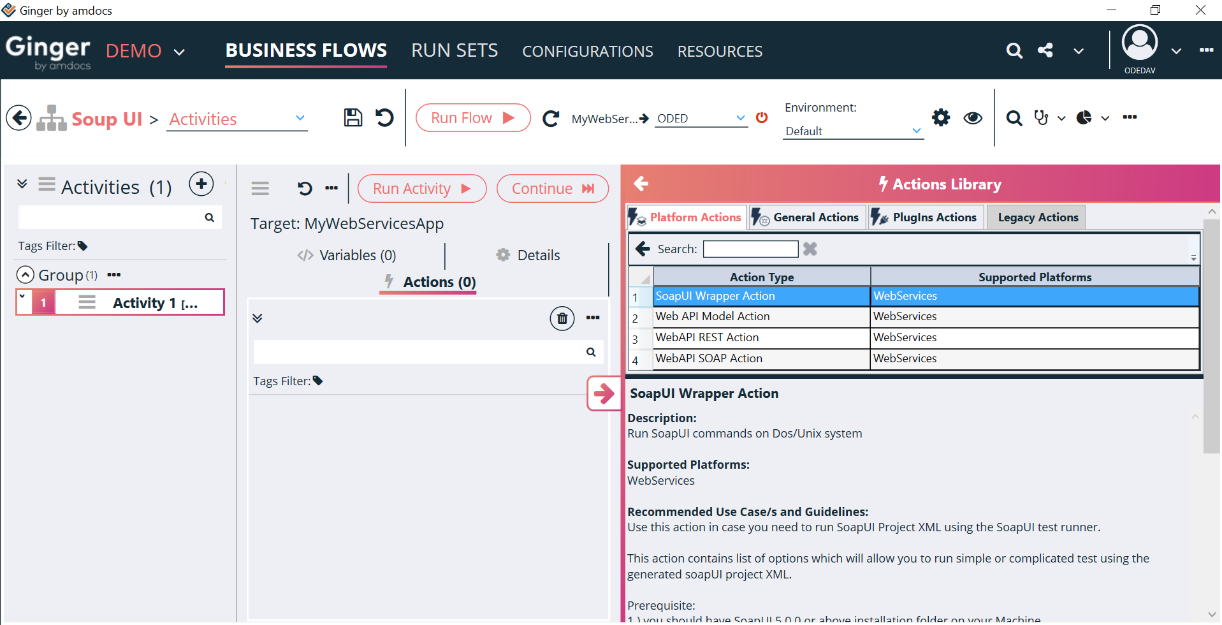
Task: Clear the library search with X icon
Action: pyautogui.click(x=810, y=249)
